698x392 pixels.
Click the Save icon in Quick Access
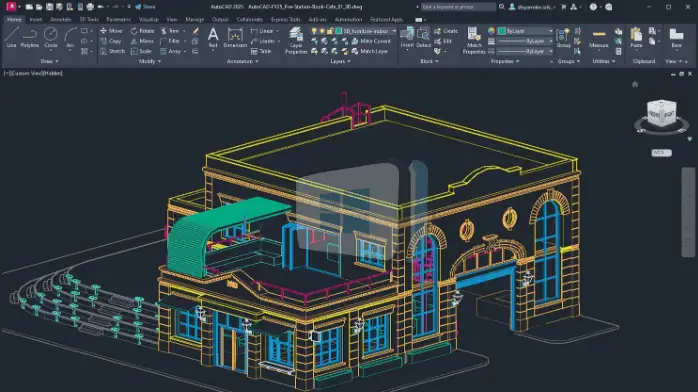click(49, 7)
